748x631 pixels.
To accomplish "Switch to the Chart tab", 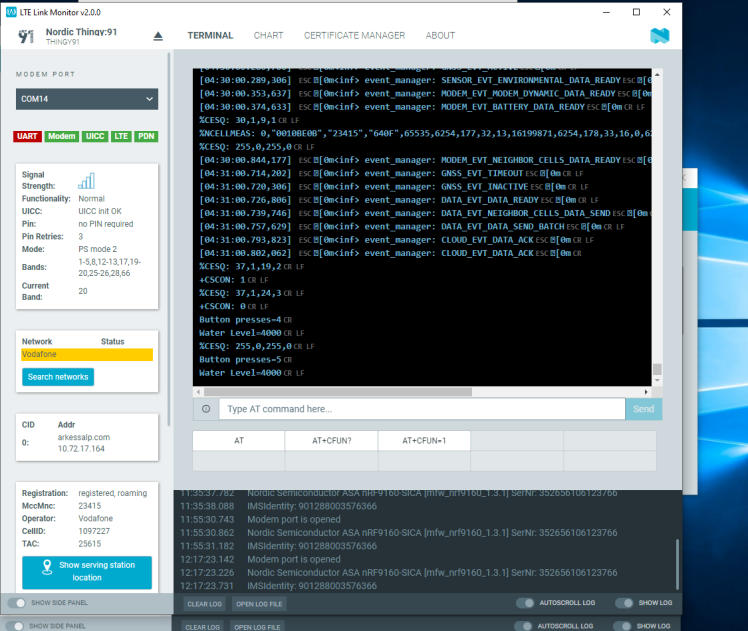I will (268, 36).
